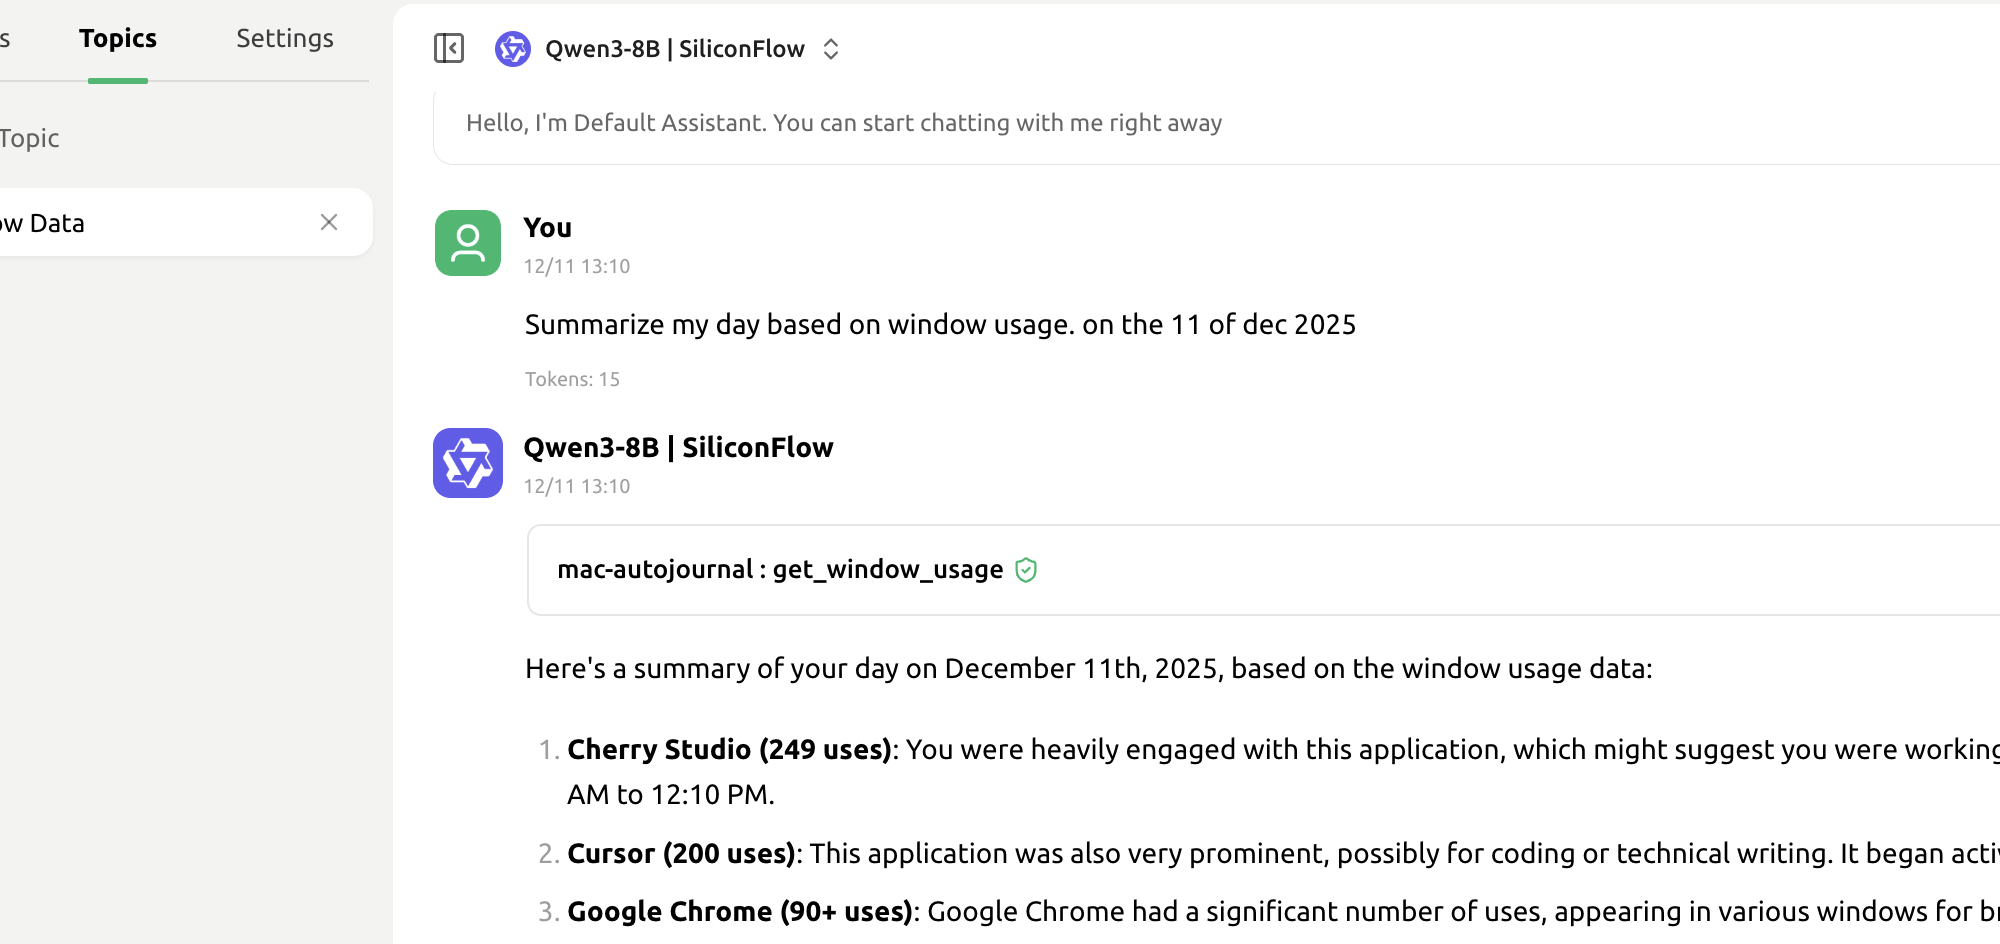The image size is (2000, 944).
Task: Collapse the sidebar using the panel toggle icon
Action: click(x=448, y=48)
